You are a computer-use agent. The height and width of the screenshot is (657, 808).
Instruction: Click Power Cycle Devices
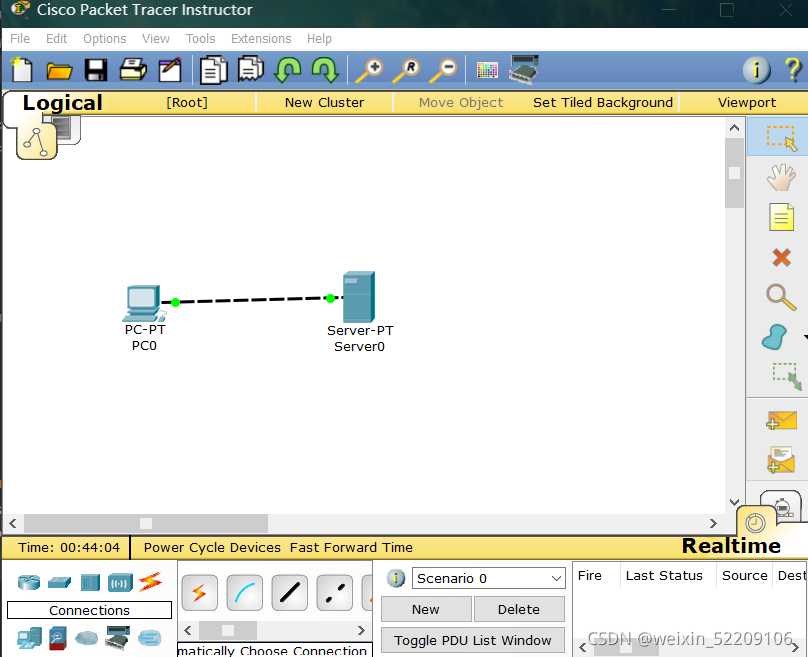[x=212, y=547]
